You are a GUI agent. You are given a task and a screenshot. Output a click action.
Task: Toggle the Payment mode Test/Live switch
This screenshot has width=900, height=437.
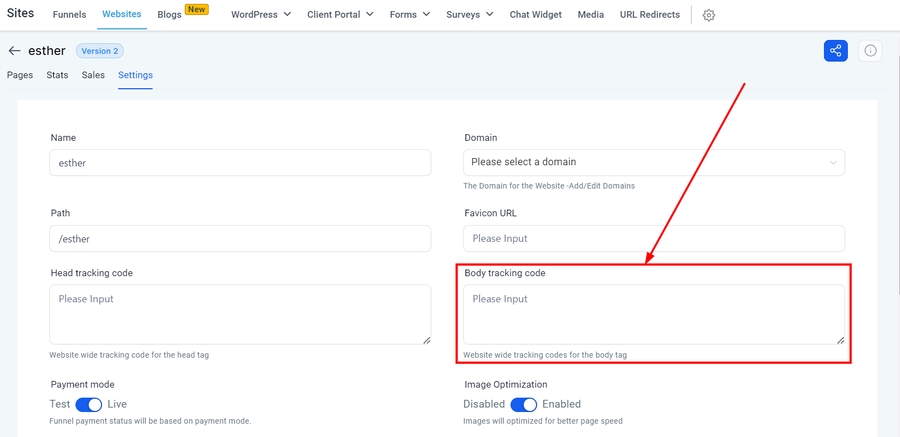(x=89, y=404)
